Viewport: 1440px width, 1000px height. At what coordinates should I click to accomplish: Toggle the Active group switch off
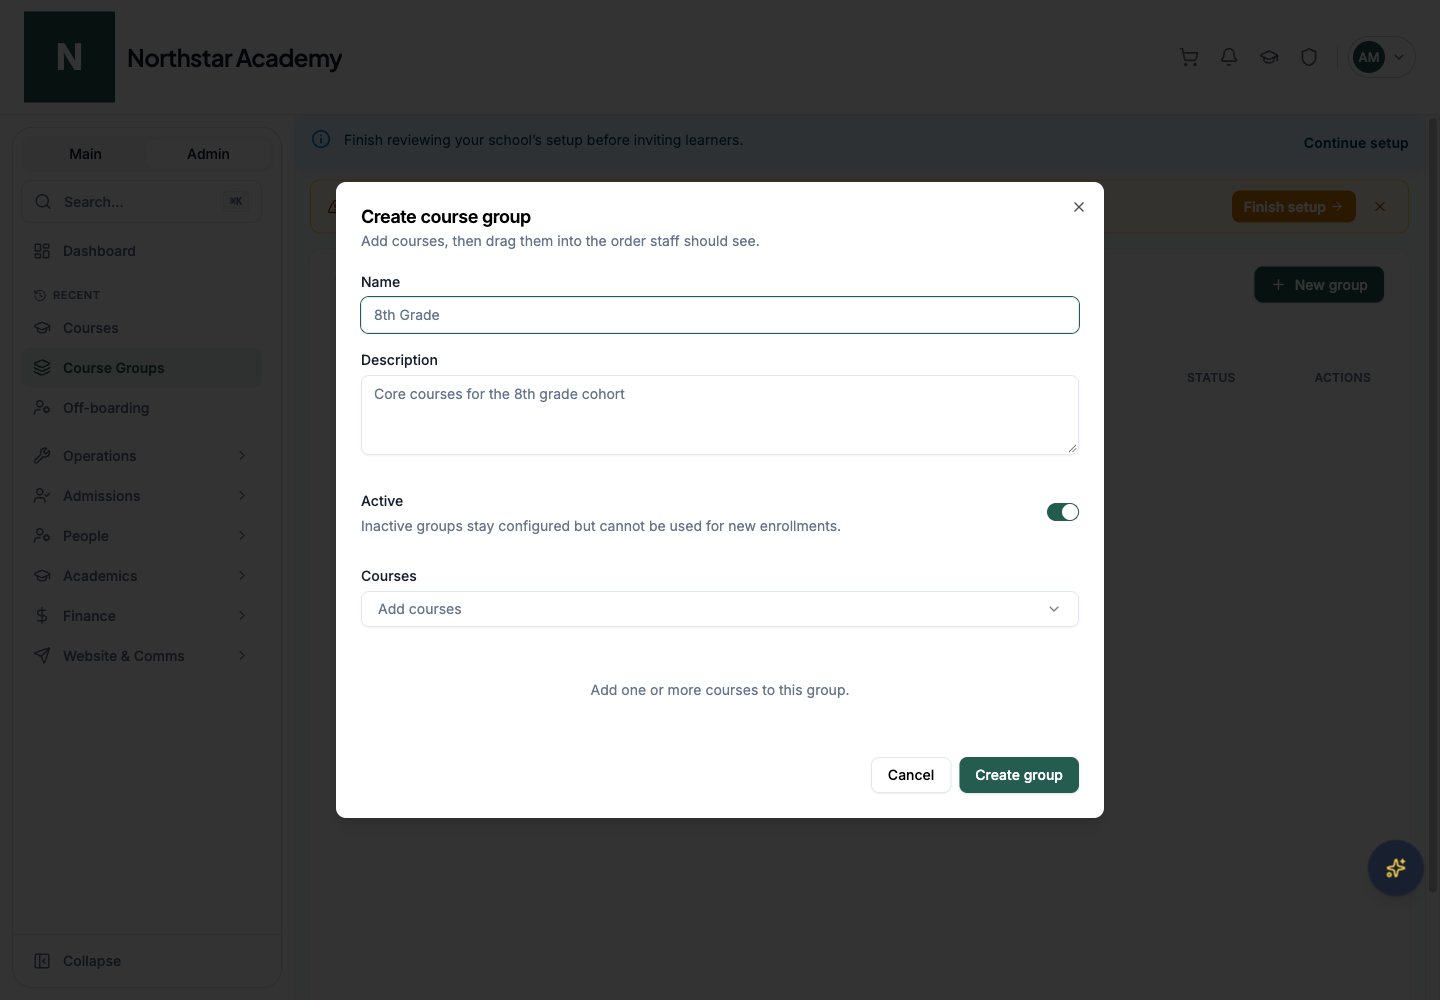tap(1063, 512)
